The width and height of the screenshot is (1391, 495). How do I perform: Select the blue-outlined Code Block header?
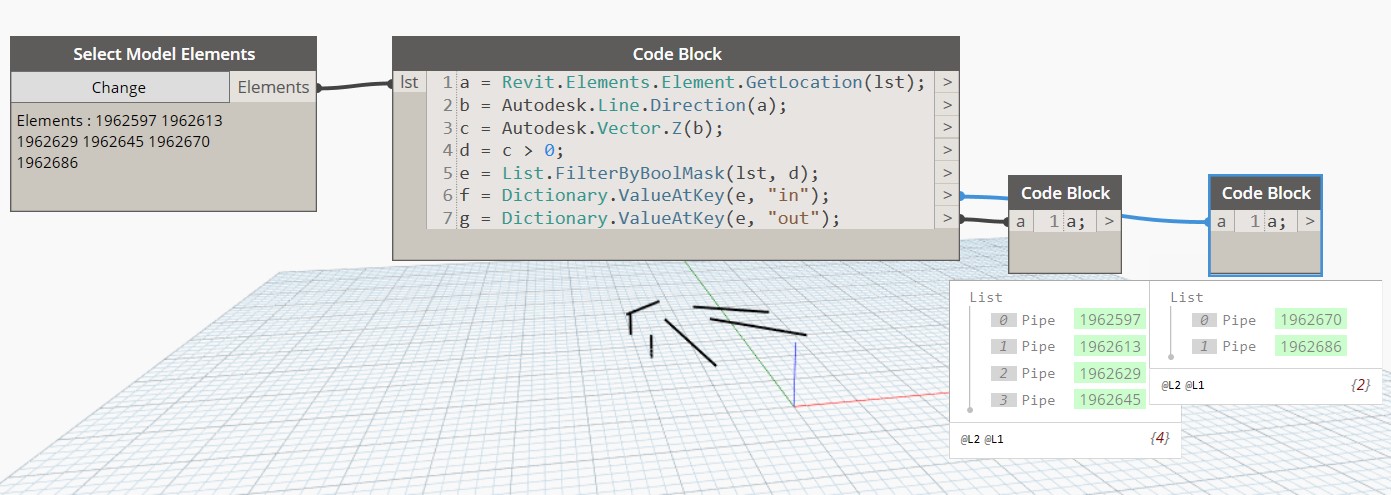[x=1266, y=193]
